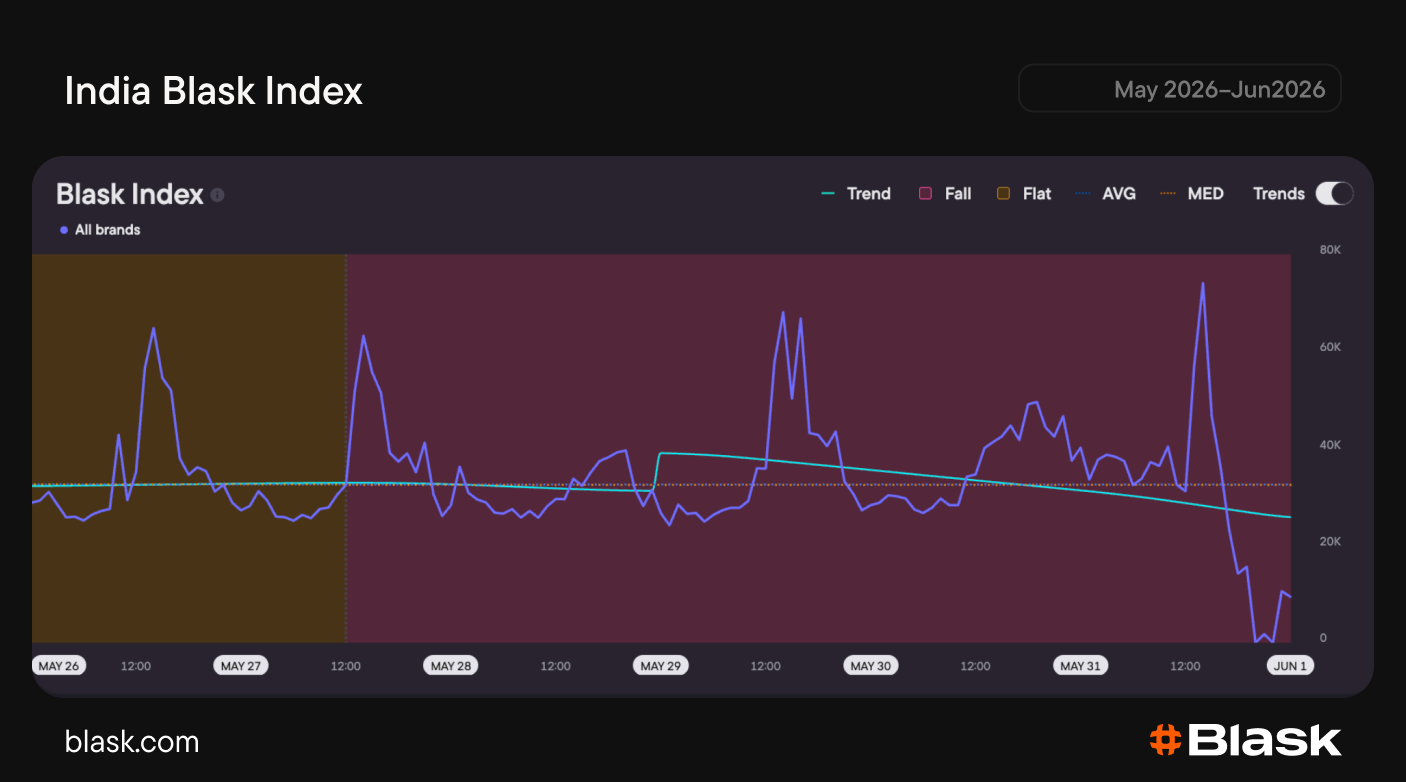Select the MAY 26 date marker

[58, 666]
